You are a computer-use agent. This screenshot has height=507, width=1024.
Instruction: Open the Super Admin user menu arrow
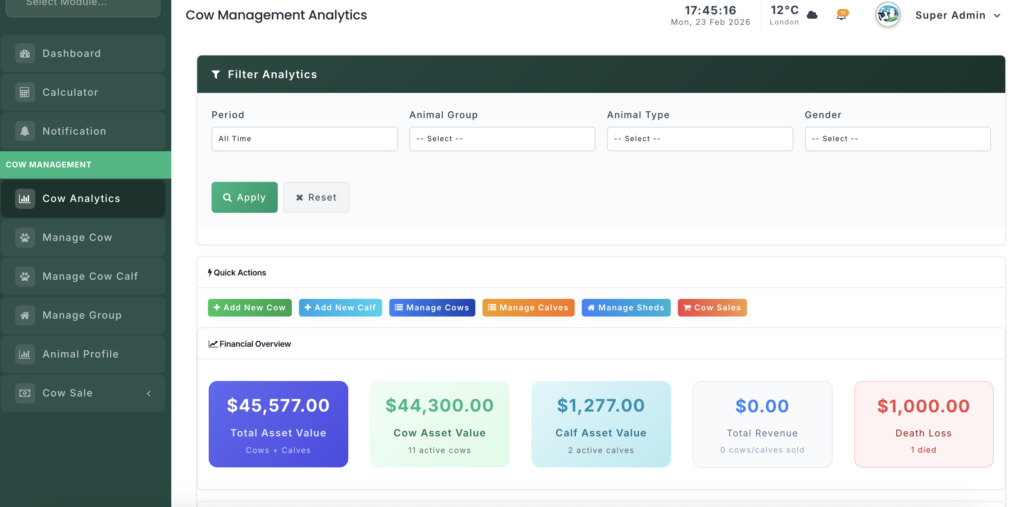coord(997,16)
